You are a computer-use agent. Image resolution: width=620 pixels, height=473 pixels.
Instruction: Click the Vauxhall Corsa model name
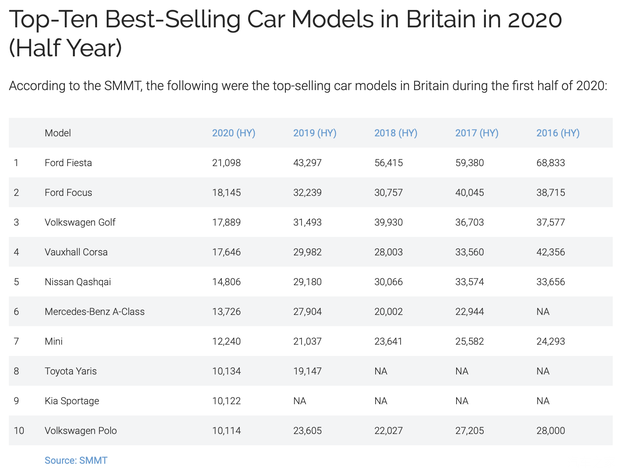pyautogui.click(x=76, y=252)
